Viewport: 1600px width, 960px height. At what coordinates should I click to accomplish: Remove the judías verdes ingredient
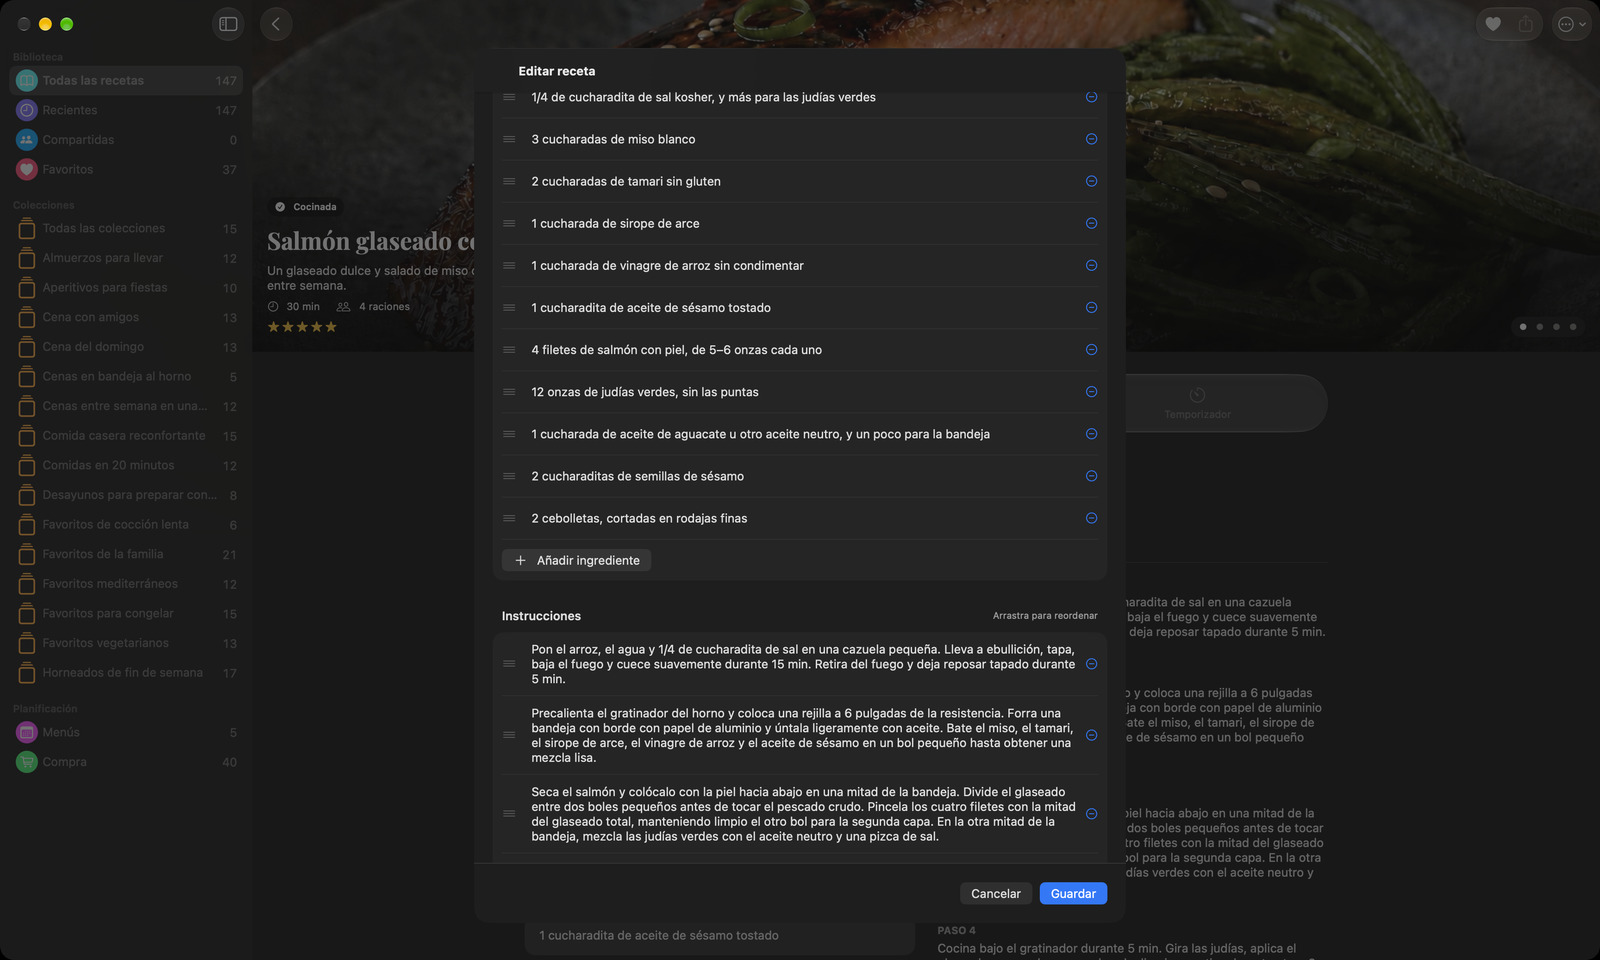(1091, 391)
